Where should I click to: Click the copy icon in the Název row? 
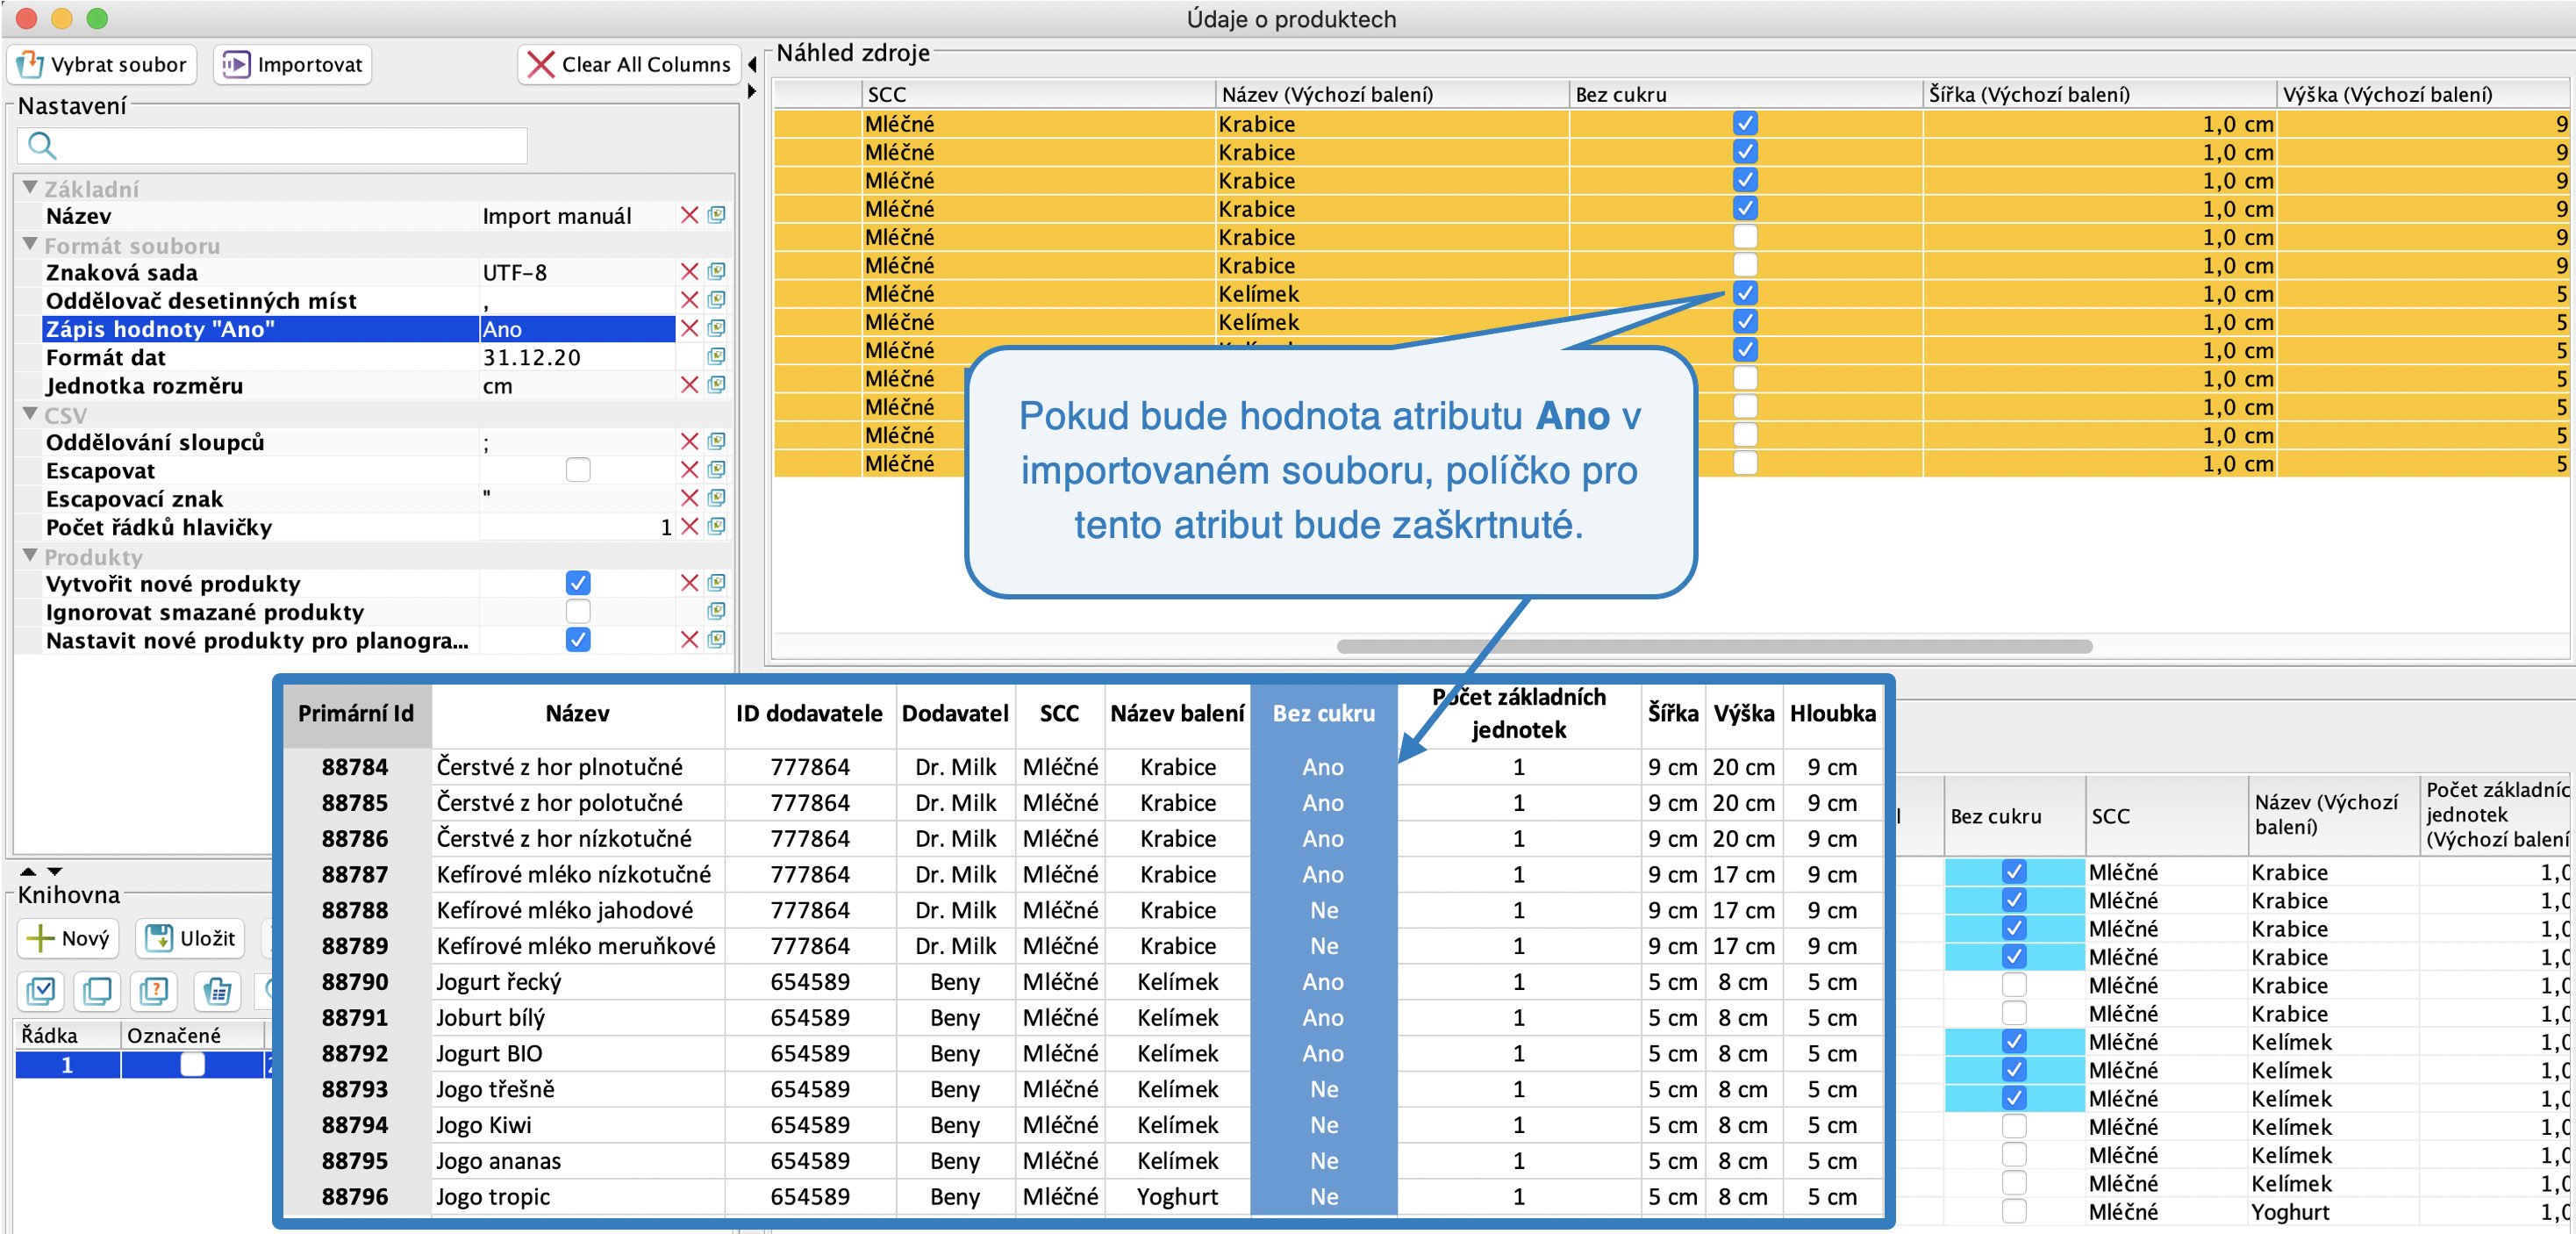coord(717,215)
